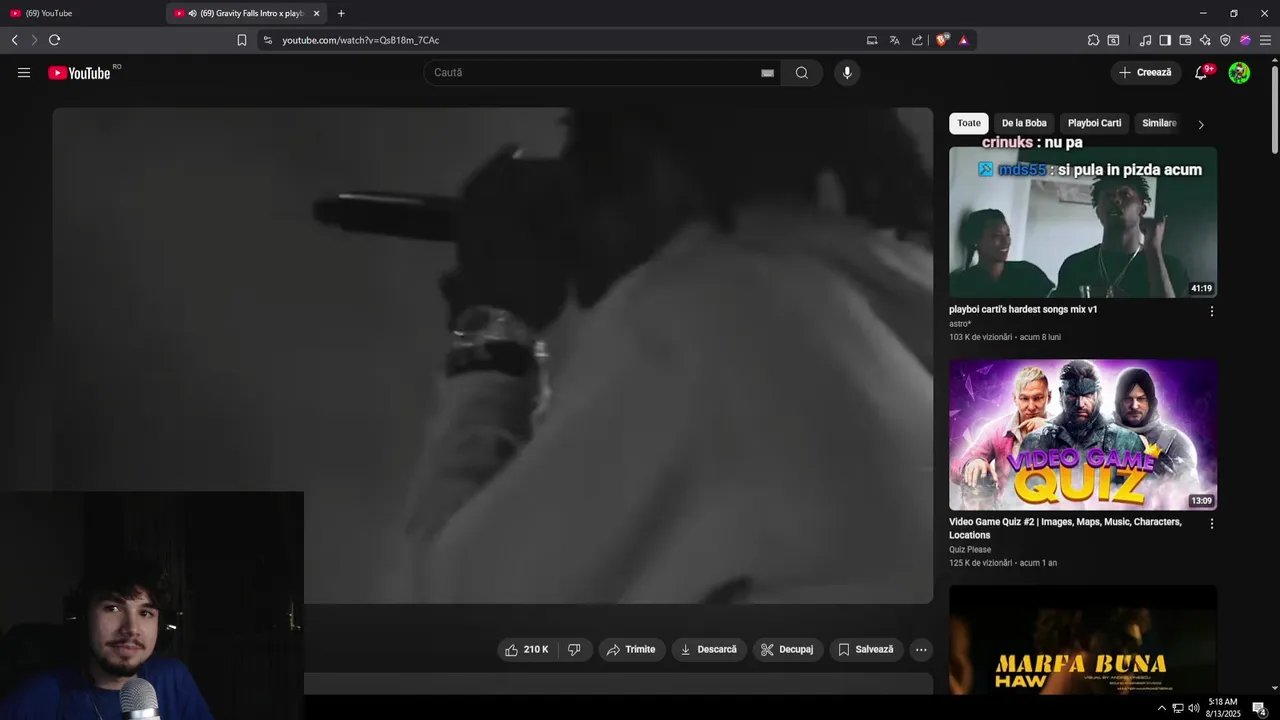Click the Salvează save button

pyautogui.click(x=866, y=650)
